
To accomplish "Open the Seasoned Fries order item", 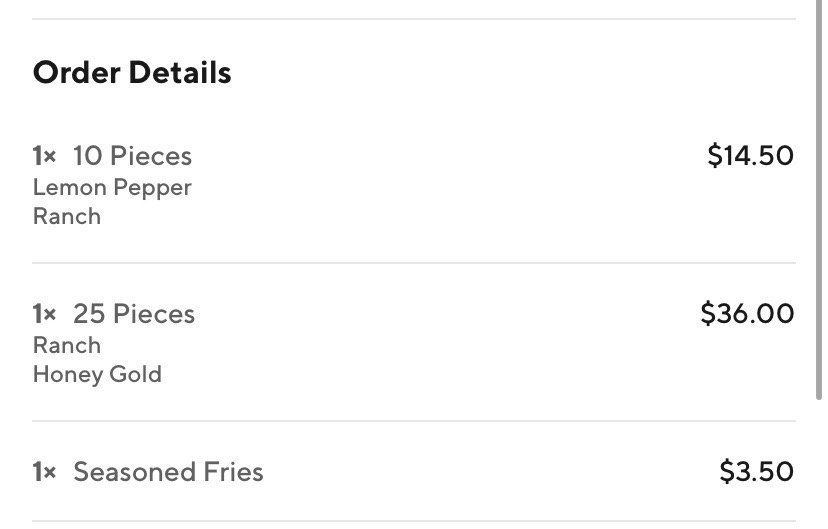I will pyautogui.click(x=168, y=472).
